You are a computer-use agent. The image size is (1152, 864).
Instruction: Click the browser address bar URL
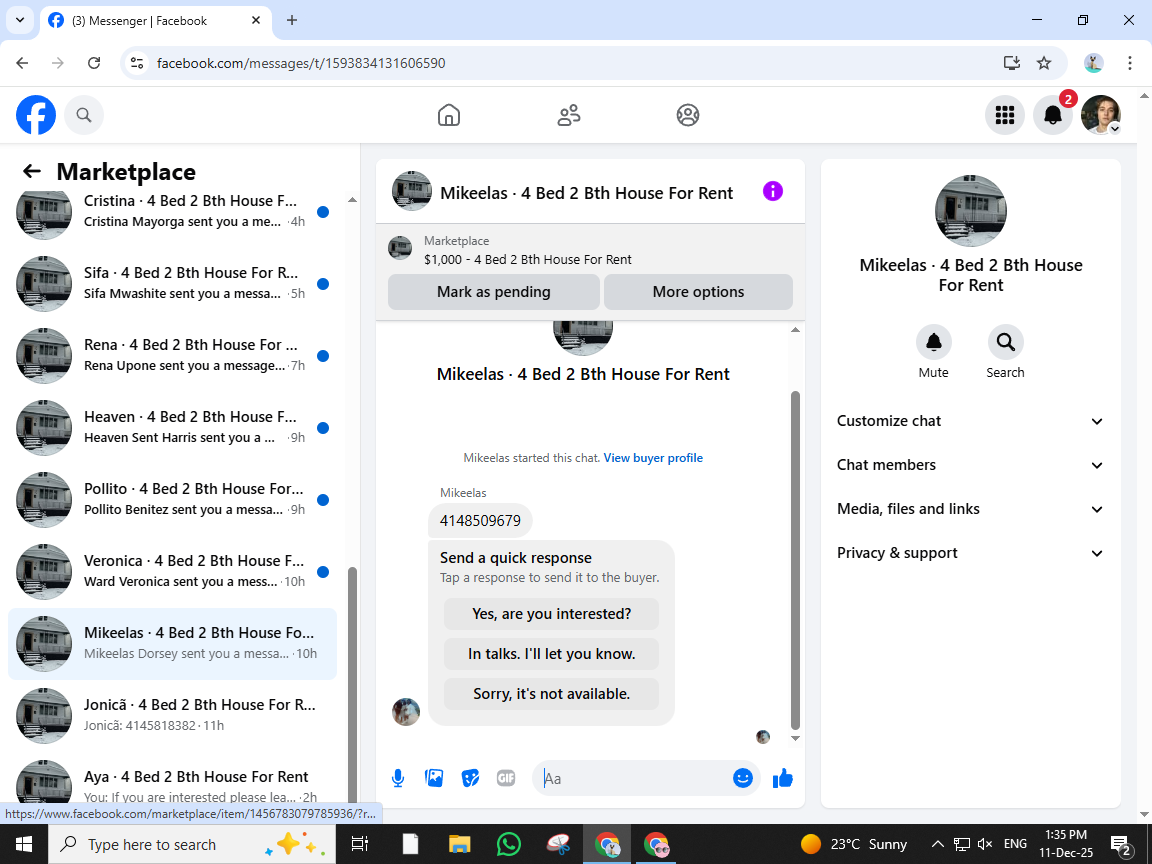click(301, 63)
